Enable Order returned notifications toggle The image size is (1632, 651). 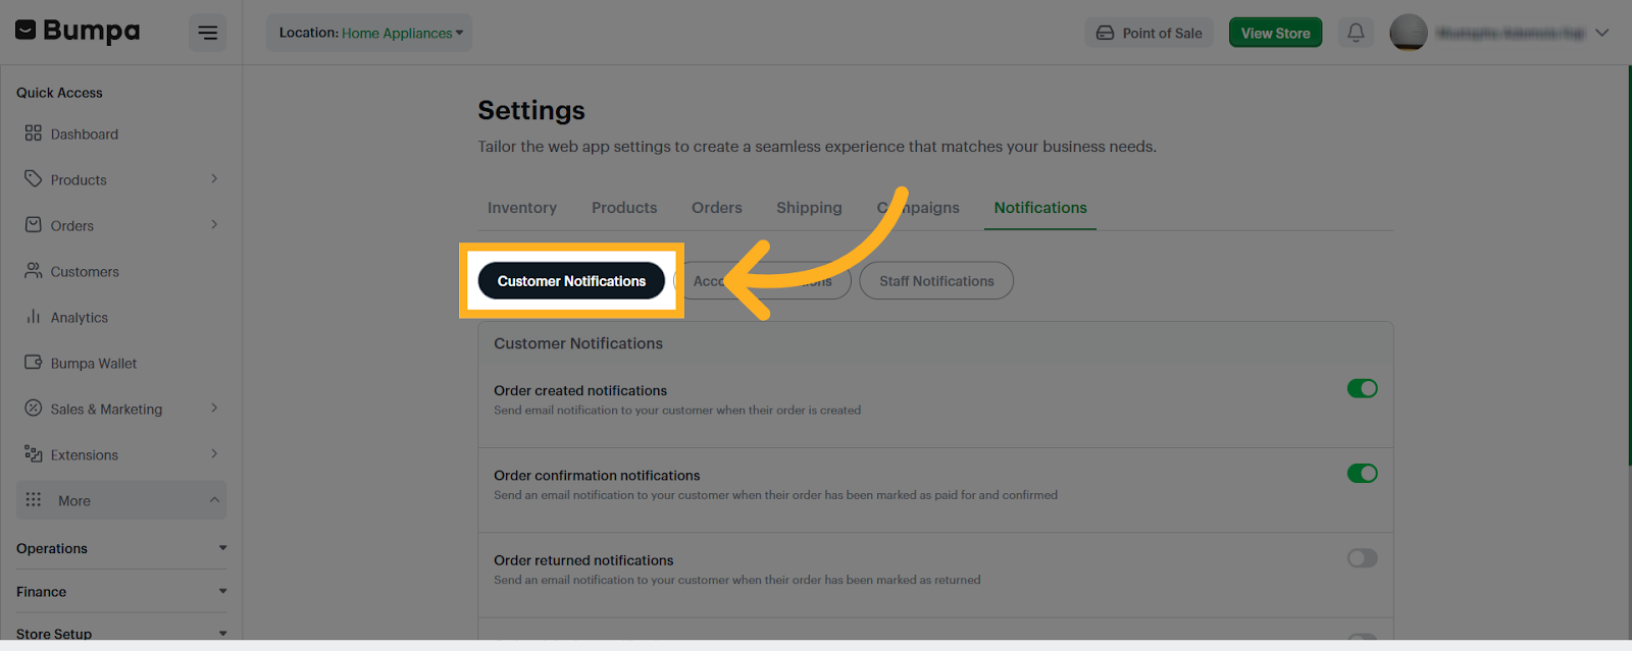[1362, 558]
